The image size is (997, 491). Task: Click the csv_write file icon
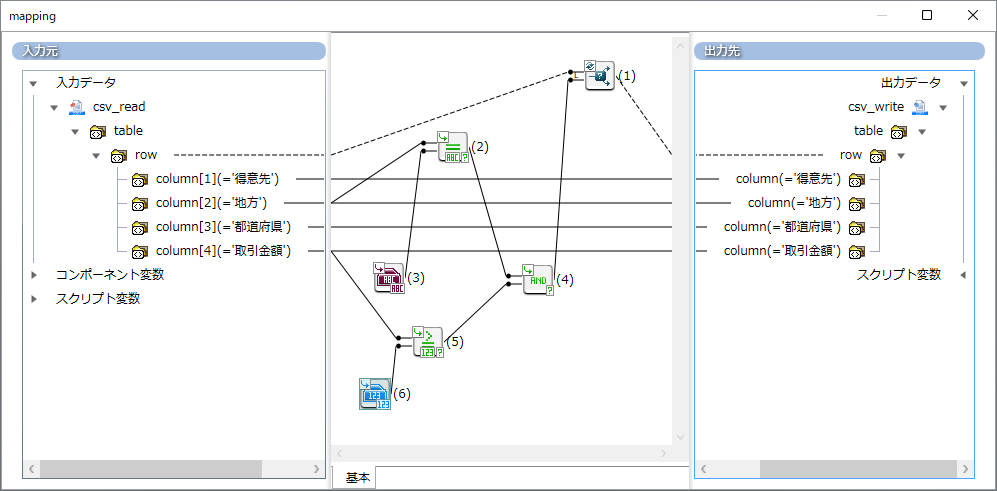[x=919, y=107]
